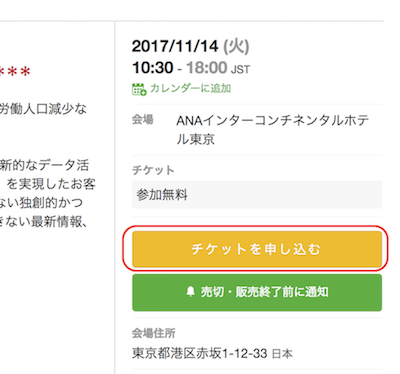400x374 pixels.
Task: Click the text line 労働人口減少な
Action: [43, 109]
